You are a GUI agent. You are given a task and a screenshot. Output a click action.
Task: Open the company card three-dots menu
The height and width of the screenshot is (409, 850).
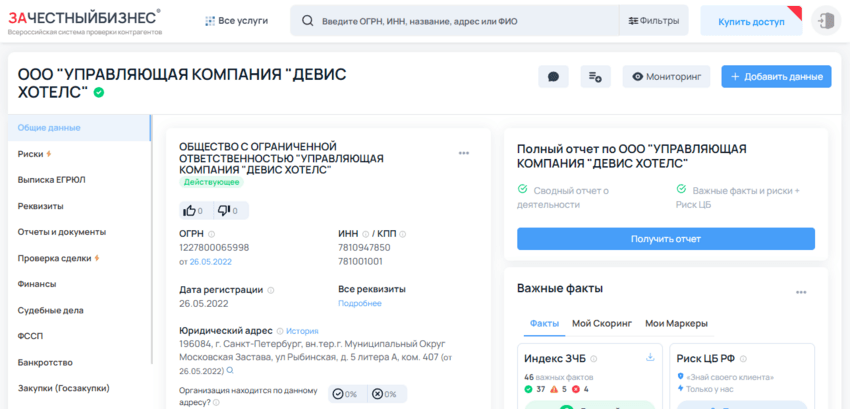click(463, 153)
